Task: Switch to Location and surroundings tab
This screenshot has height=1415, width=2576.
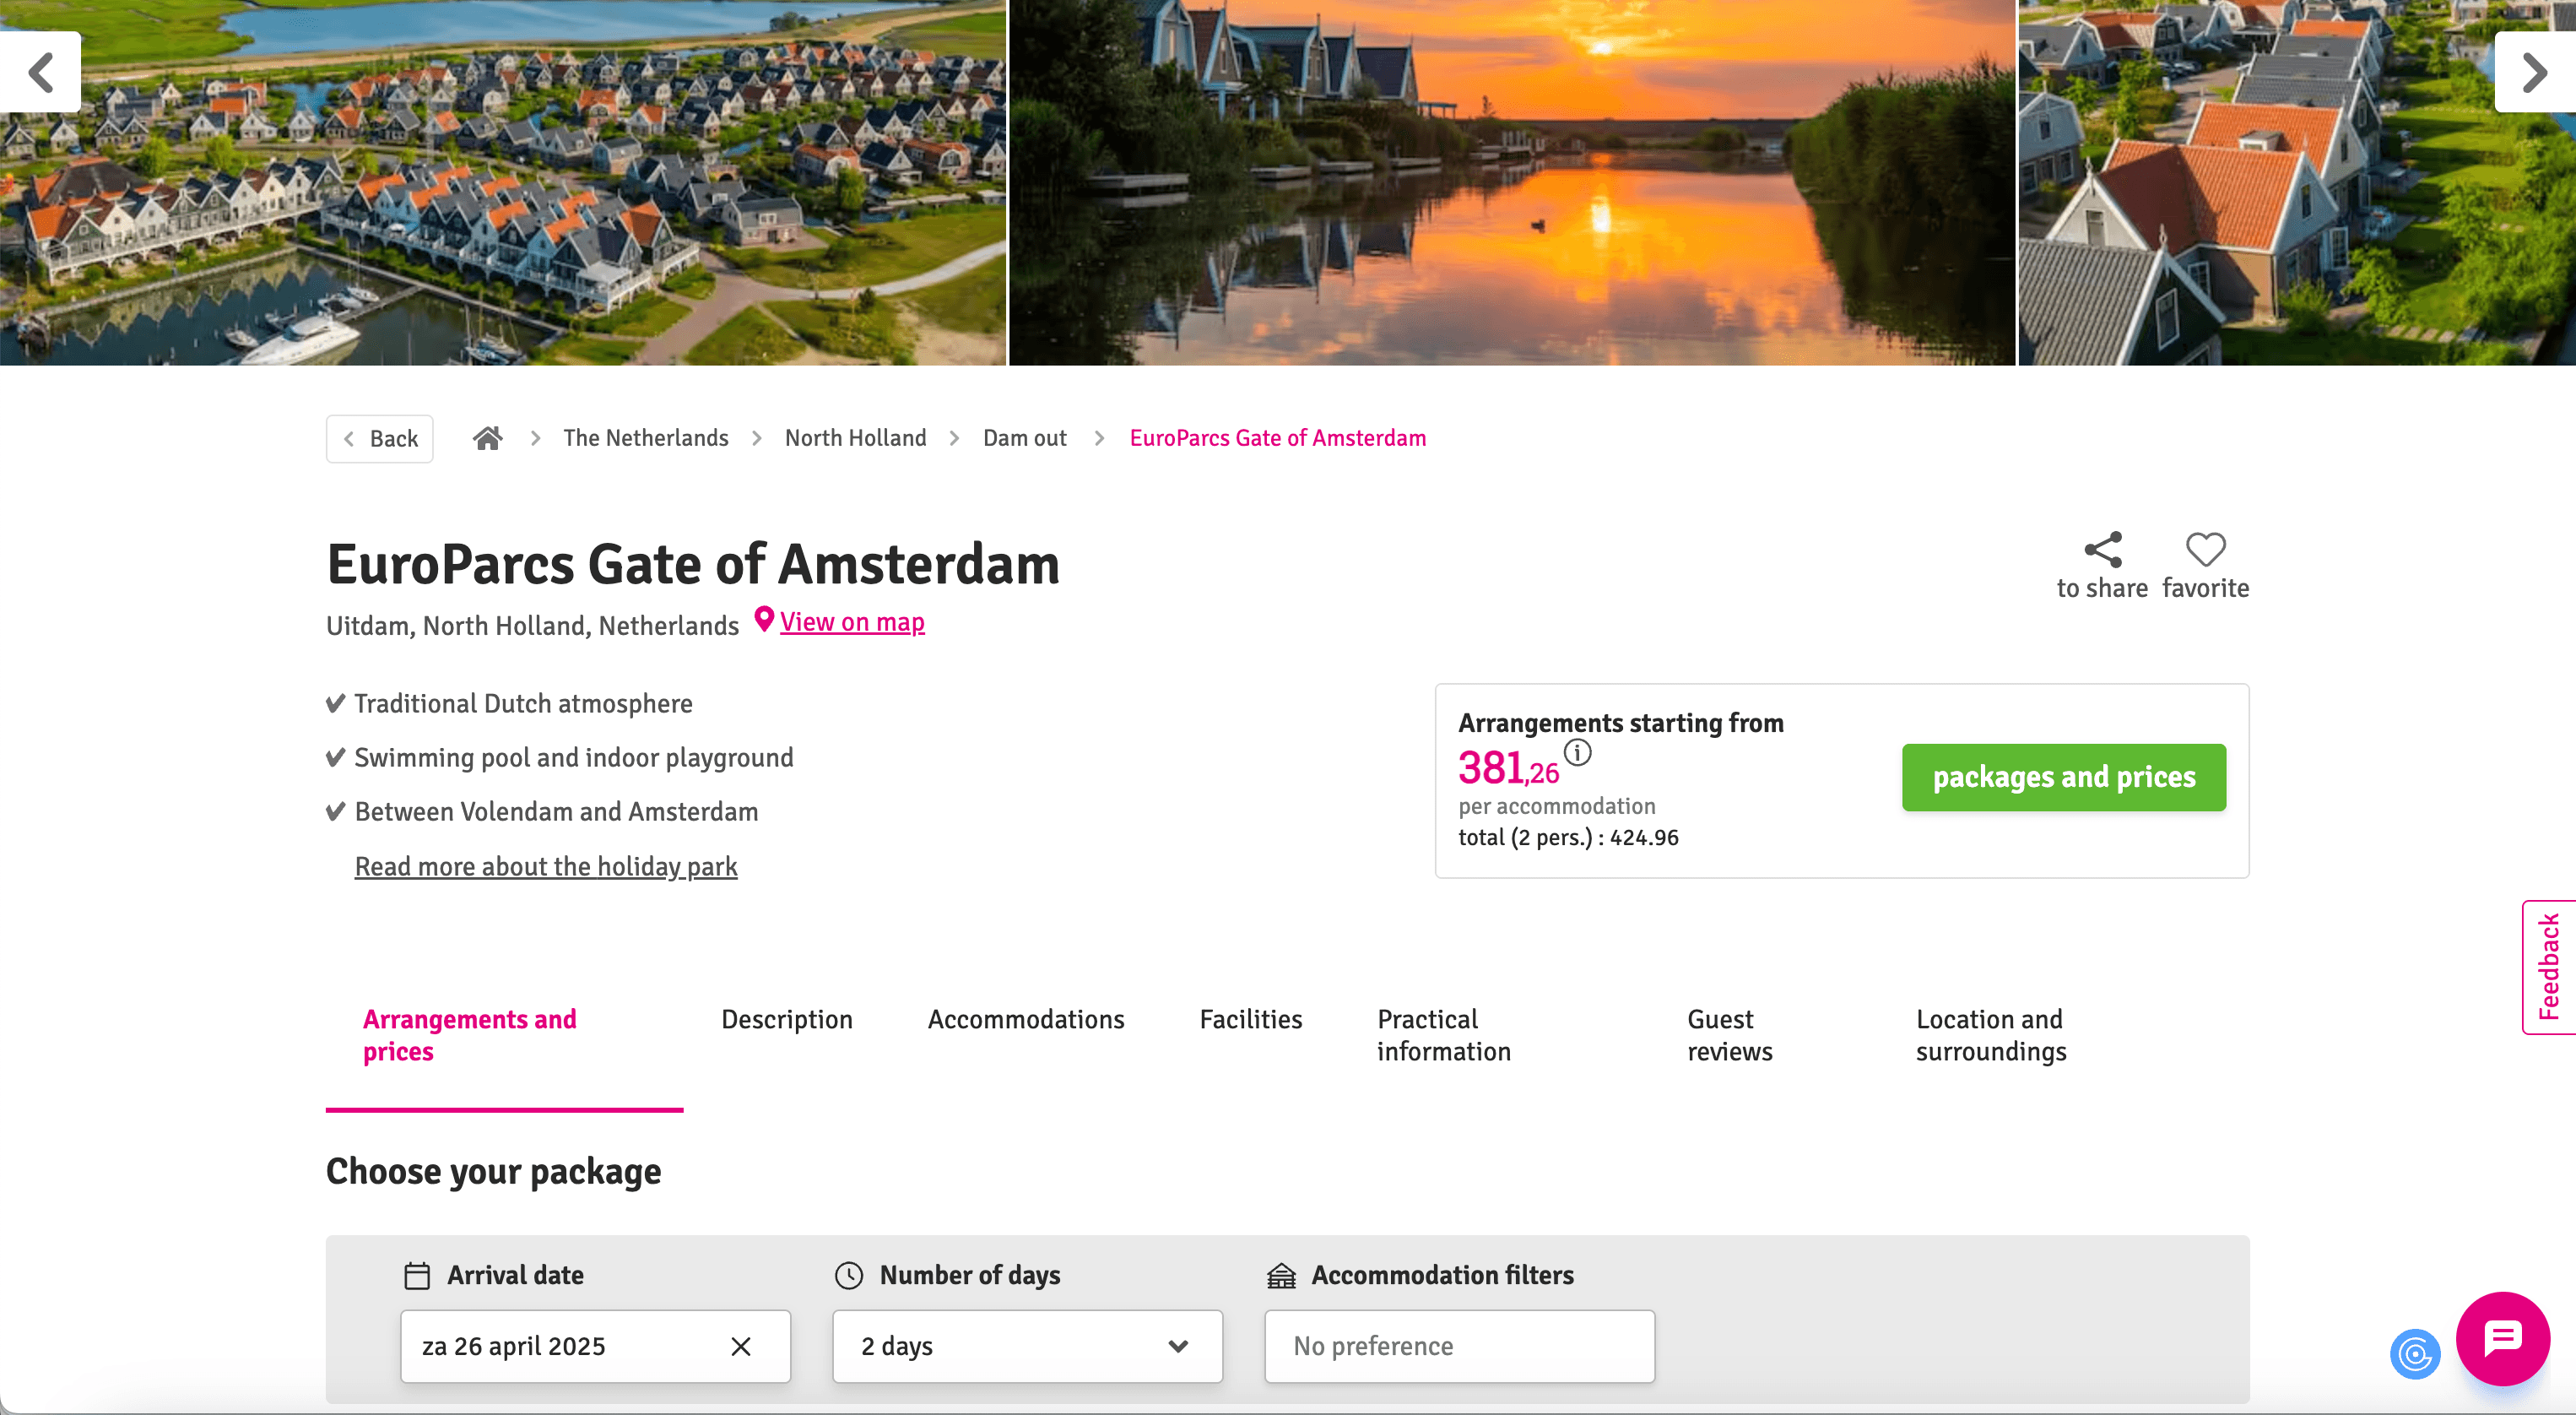Action: pyautogui.click(x=1991, y=1035)
